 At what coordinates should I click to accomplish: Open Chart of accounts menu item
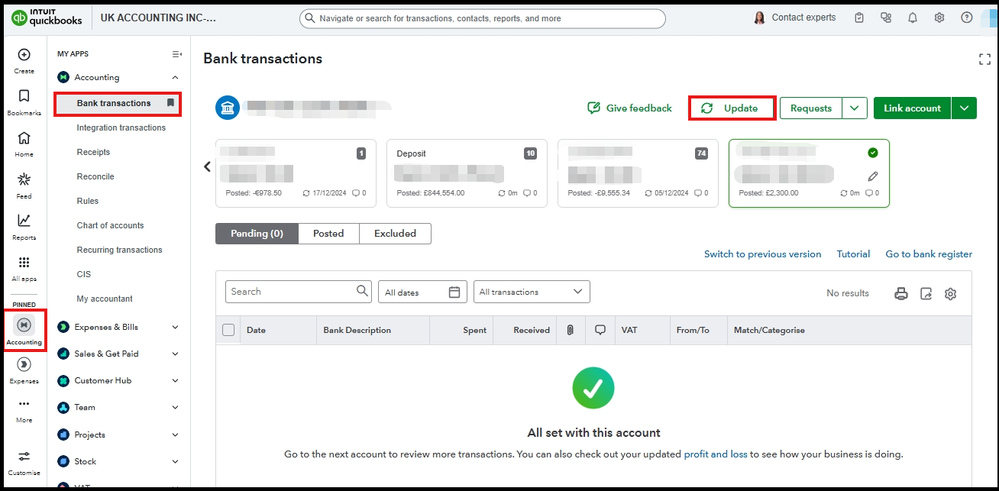[x=110, y=225]
